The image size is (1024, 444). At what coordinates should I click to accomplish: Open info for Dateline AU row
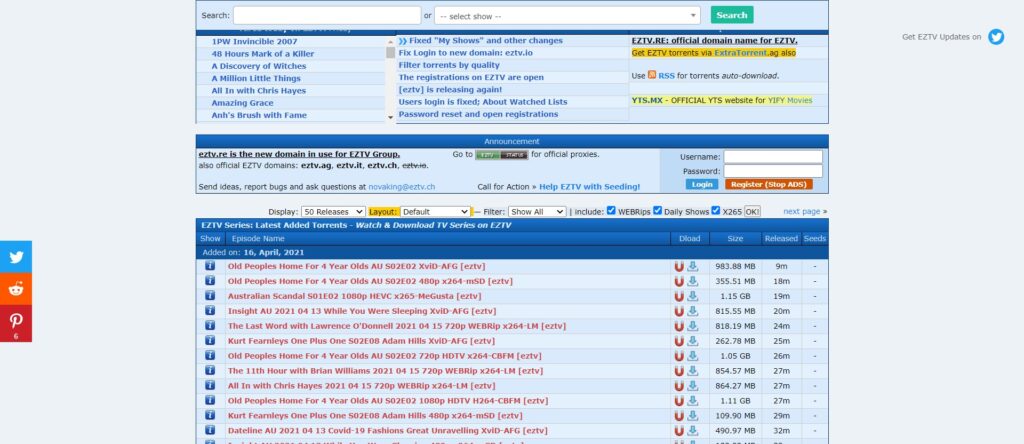coord(210,430)
